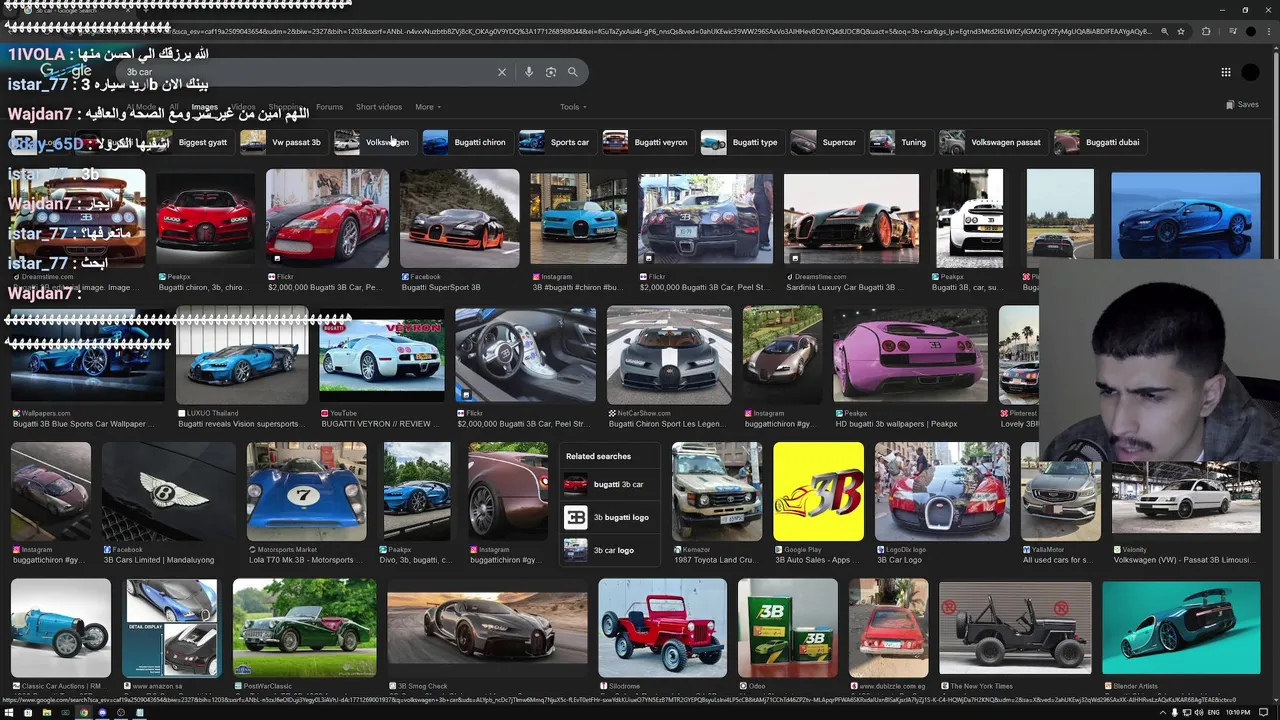Viewport: 1280px width, 720px height.
Task: Start a voice search with the microphone icon
Action: (529, 72)
